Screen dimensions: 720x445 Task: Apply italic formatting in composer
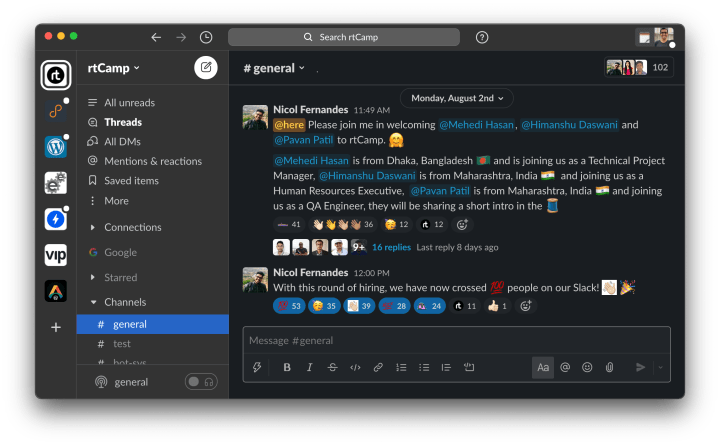click(310, 367)
